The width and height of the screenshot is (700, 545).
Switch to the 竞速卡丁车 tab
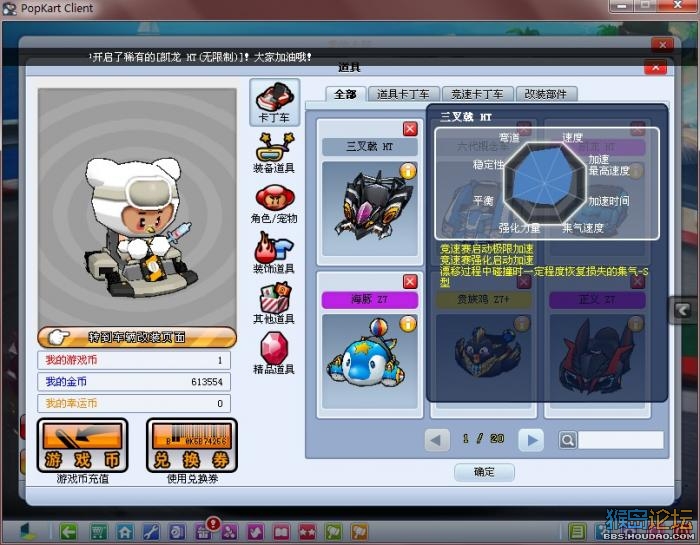click(477, 94)
